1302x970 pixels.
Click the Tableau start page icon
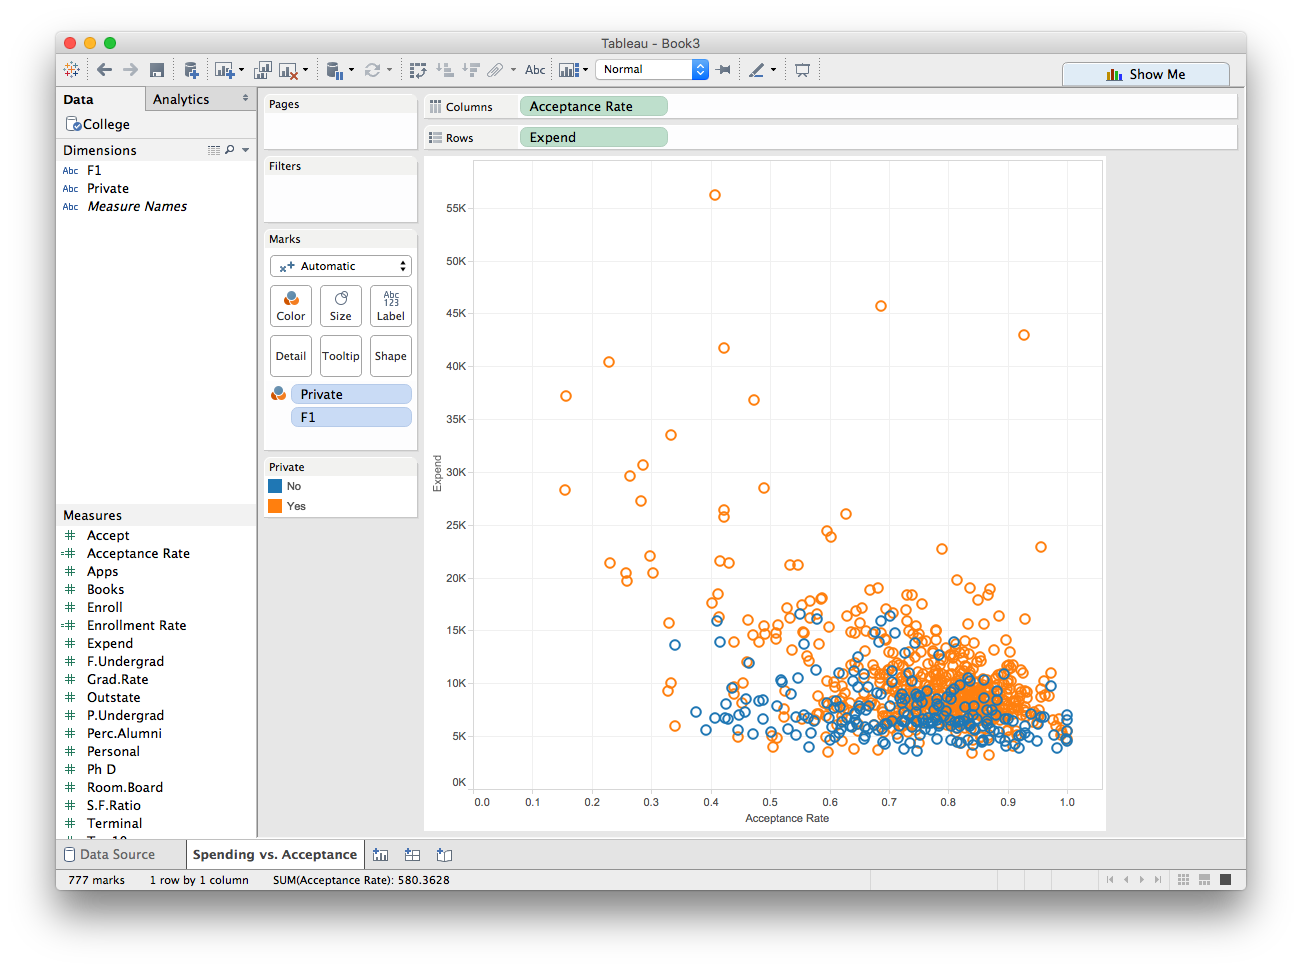click(71, 70)
